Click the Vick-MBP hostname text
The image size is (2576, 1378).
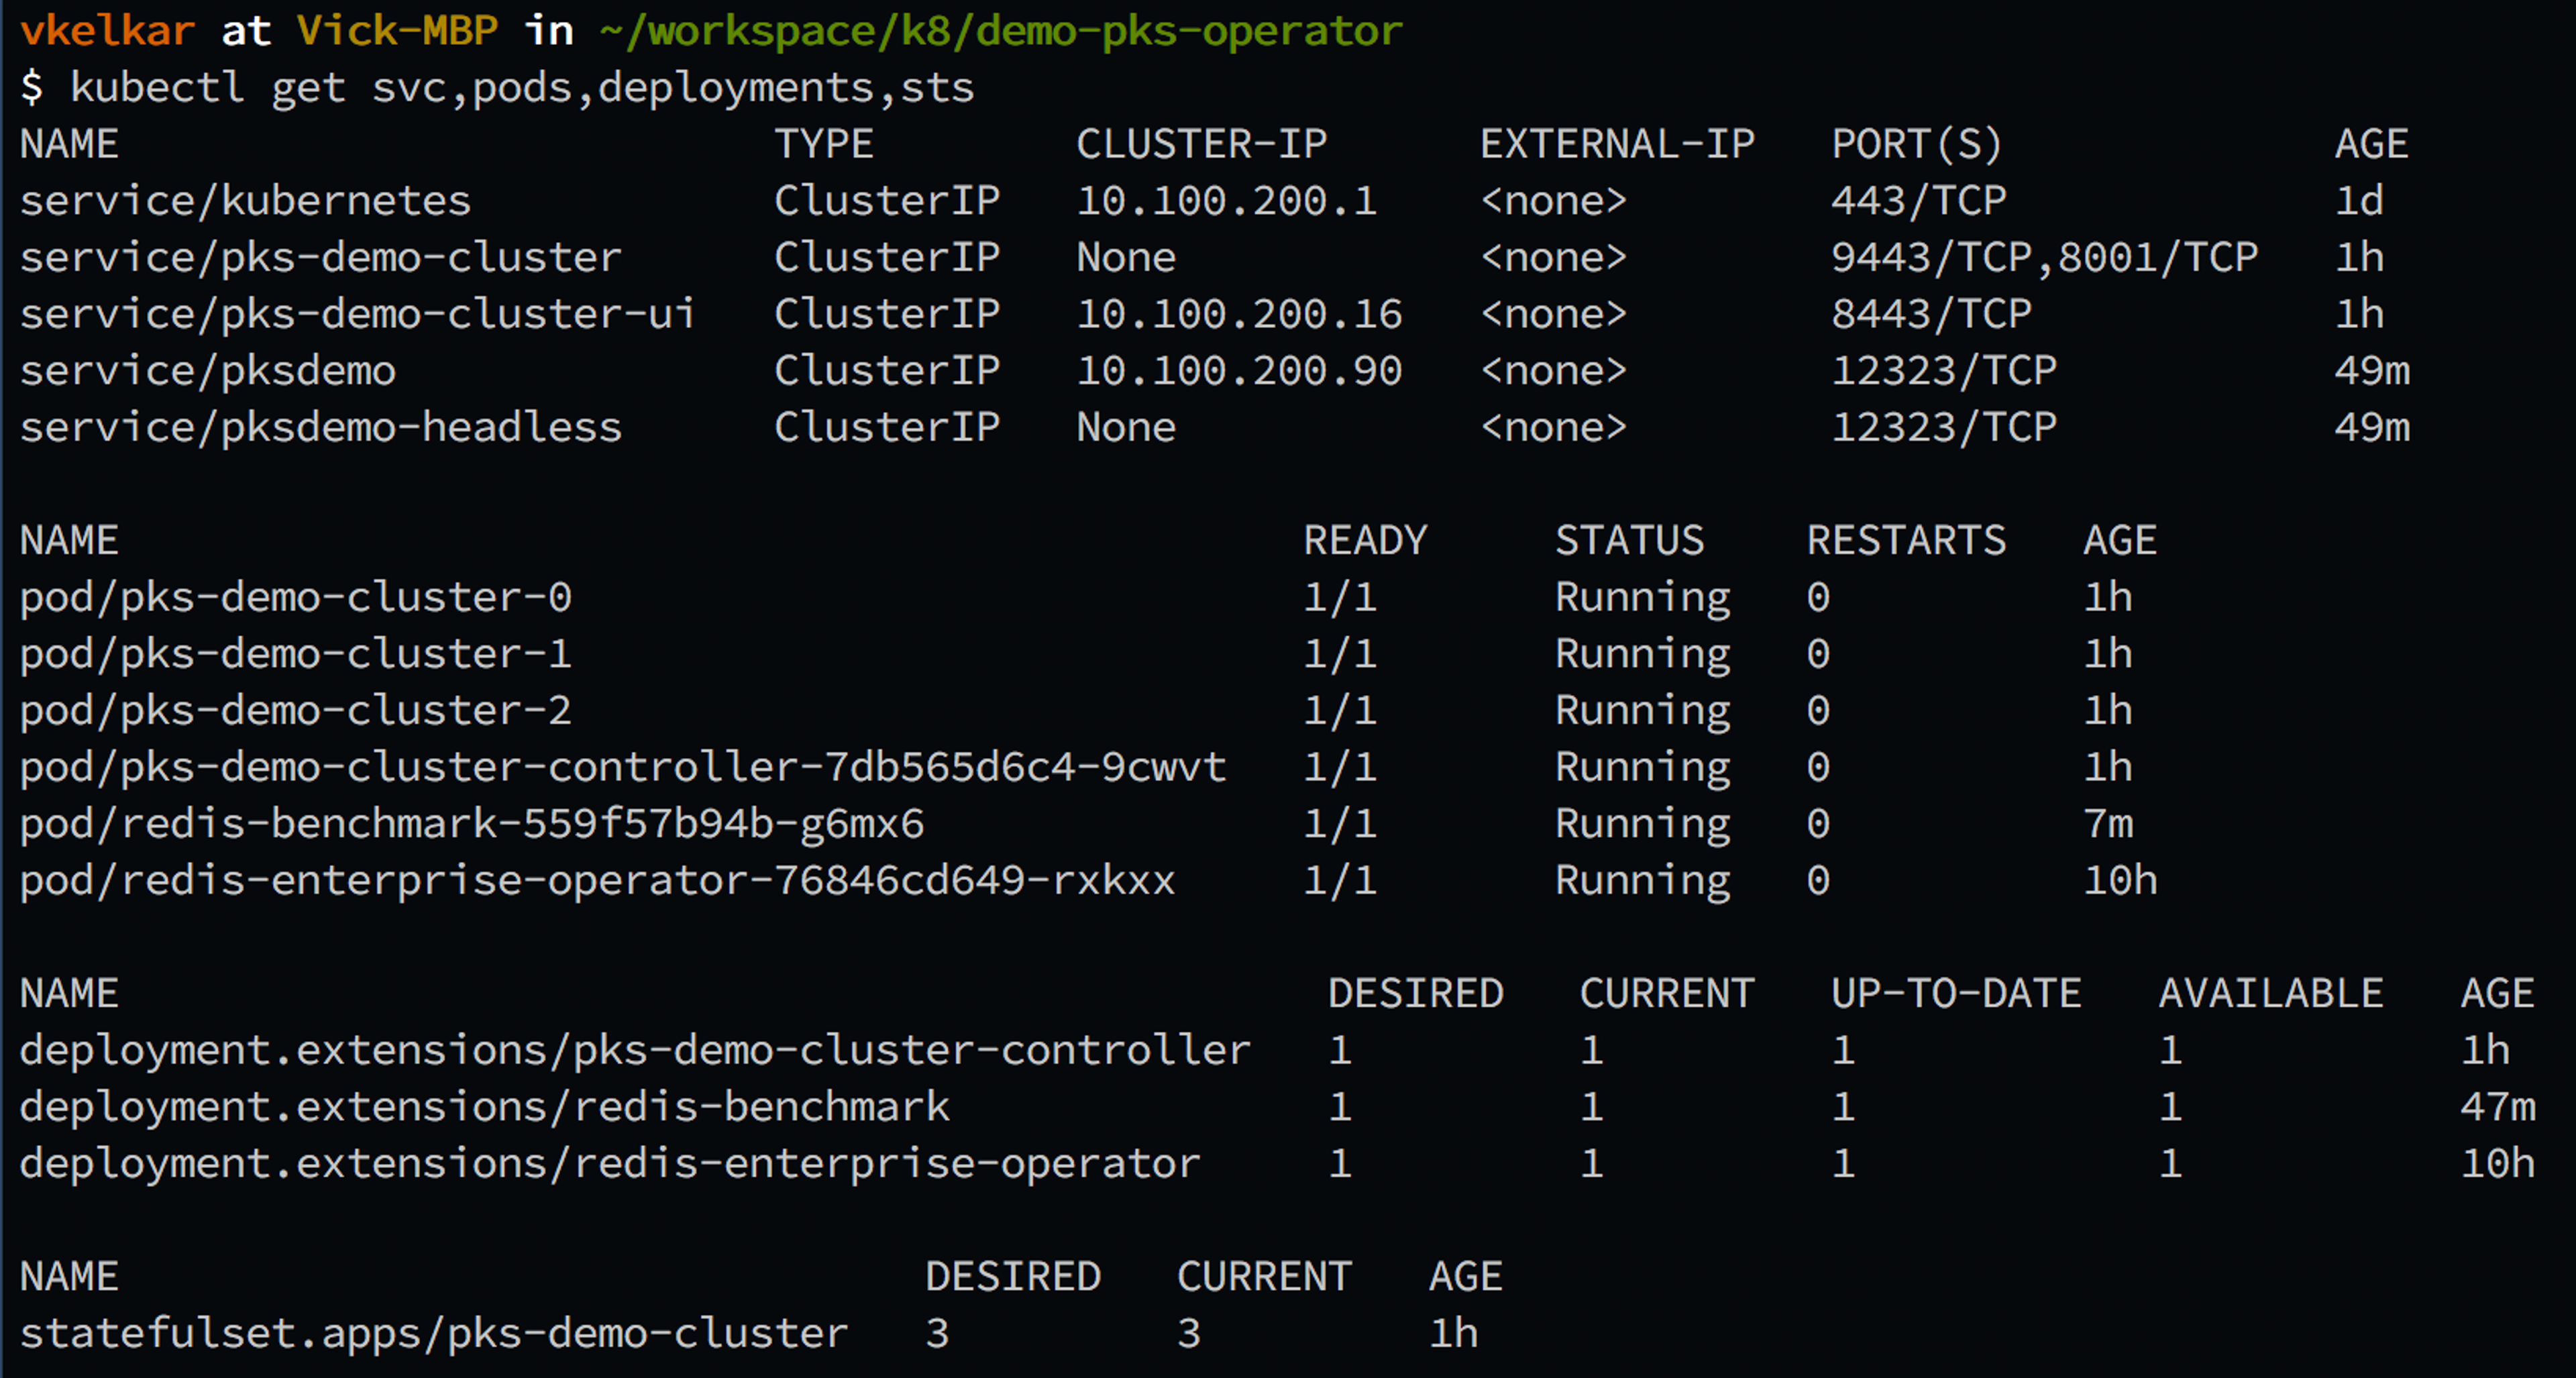tap(397, 31)
